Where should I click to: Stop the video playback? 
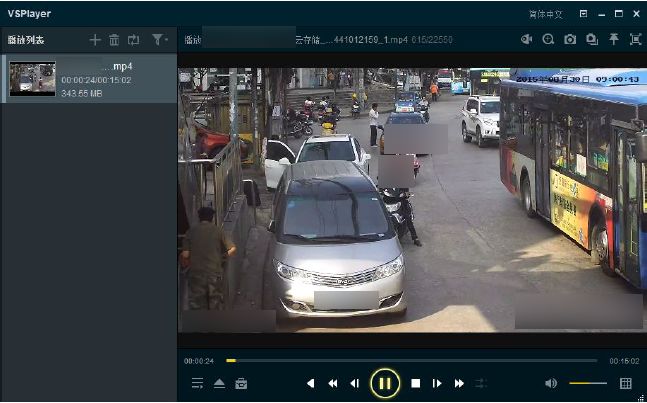(415, 383)
